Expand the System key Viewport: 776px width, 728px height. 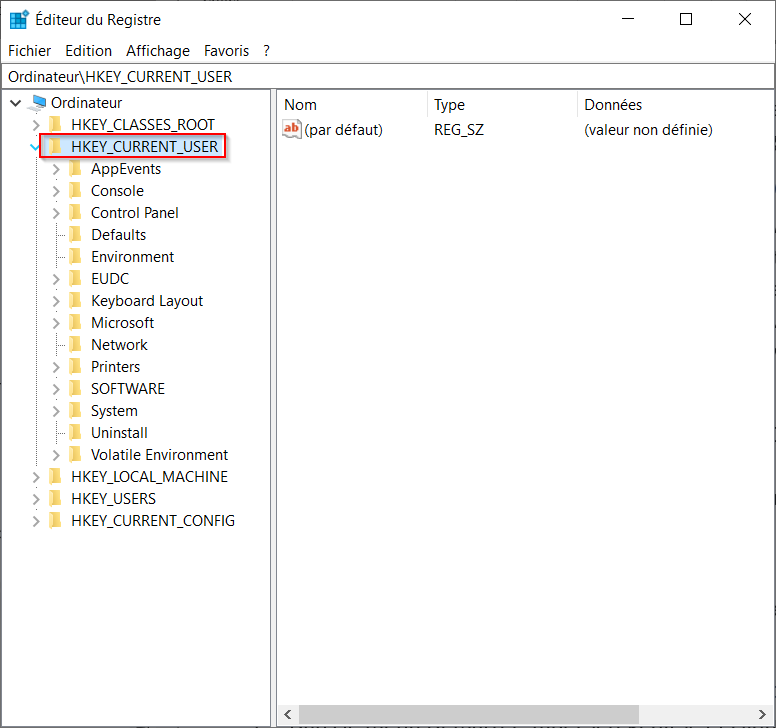56,411
